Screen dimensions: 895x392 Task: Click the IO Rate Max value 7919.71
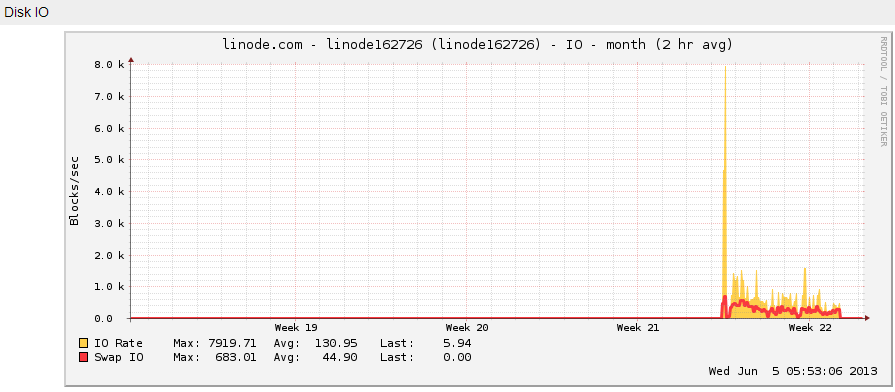click(231, 343)
